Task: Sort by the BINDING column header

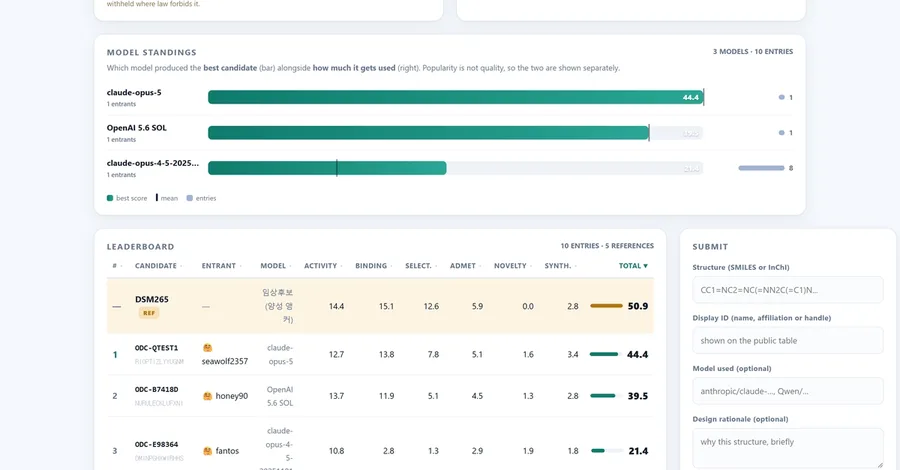Action: pos(373,266)
